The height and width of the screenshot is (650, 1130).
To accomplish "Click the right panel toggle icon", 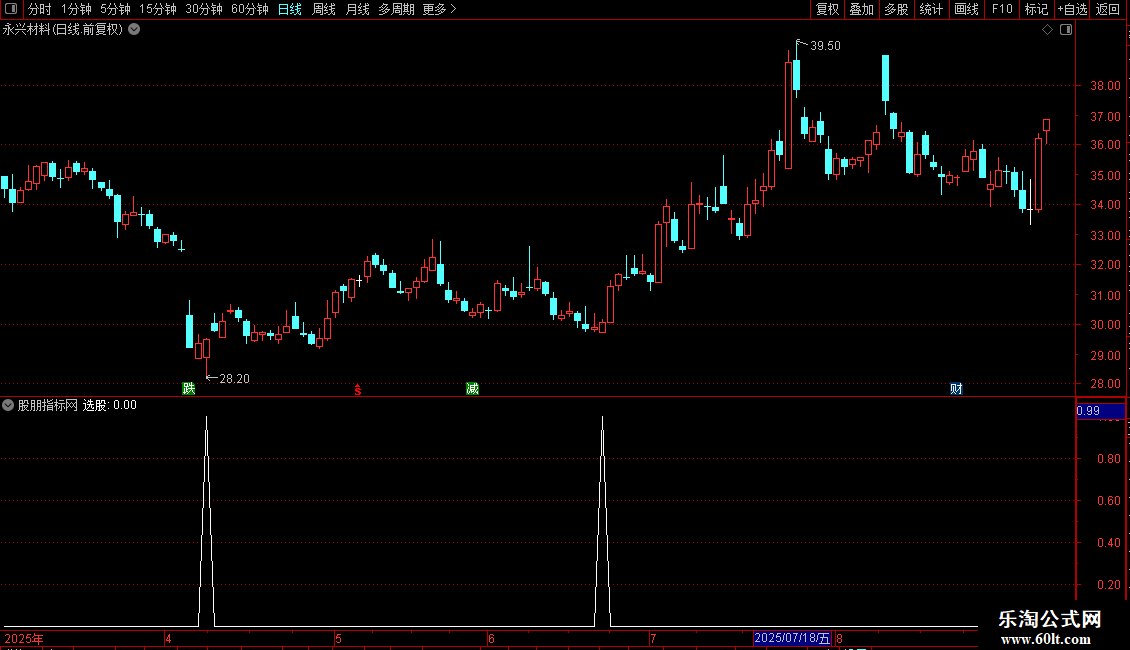I will point(1066,30).
